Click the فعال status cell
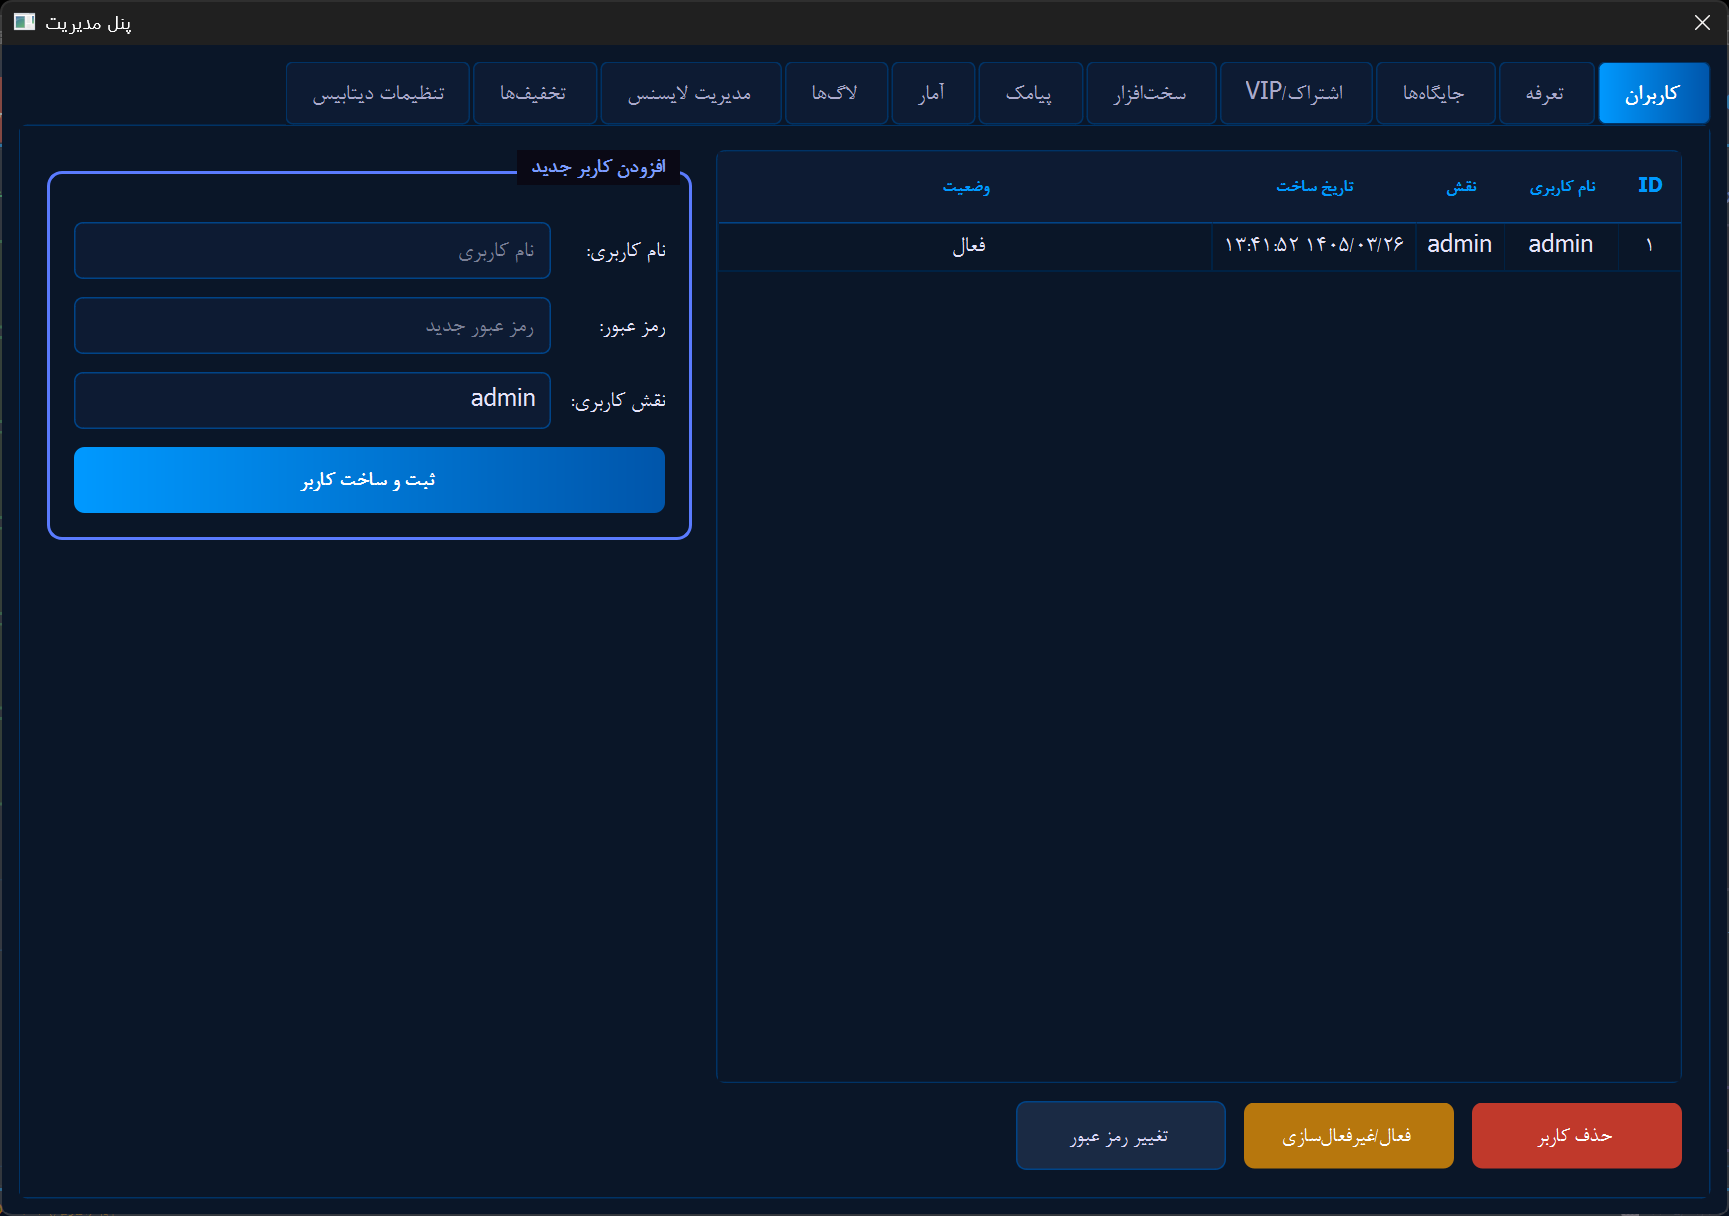This screenshot has height=1216, width=1729. click(x=965, y=245)
